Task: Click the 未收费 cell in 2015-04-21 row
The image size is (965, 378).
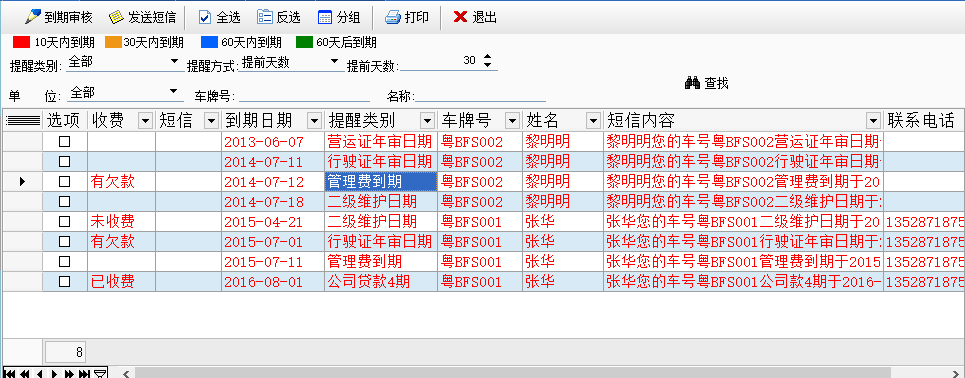Action: coord(121,222)
